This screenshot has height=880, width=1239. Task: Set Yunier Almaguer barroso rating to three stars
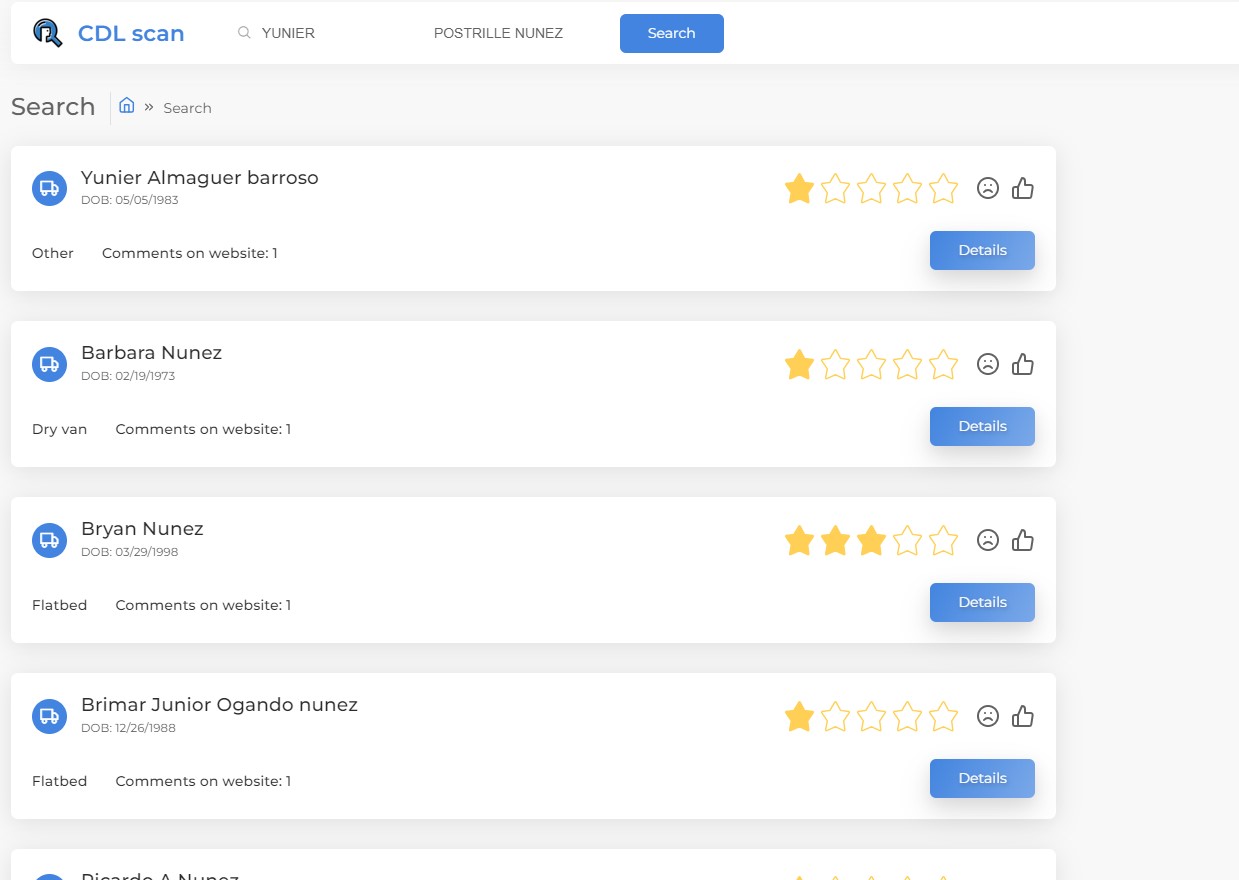[871, 188]
